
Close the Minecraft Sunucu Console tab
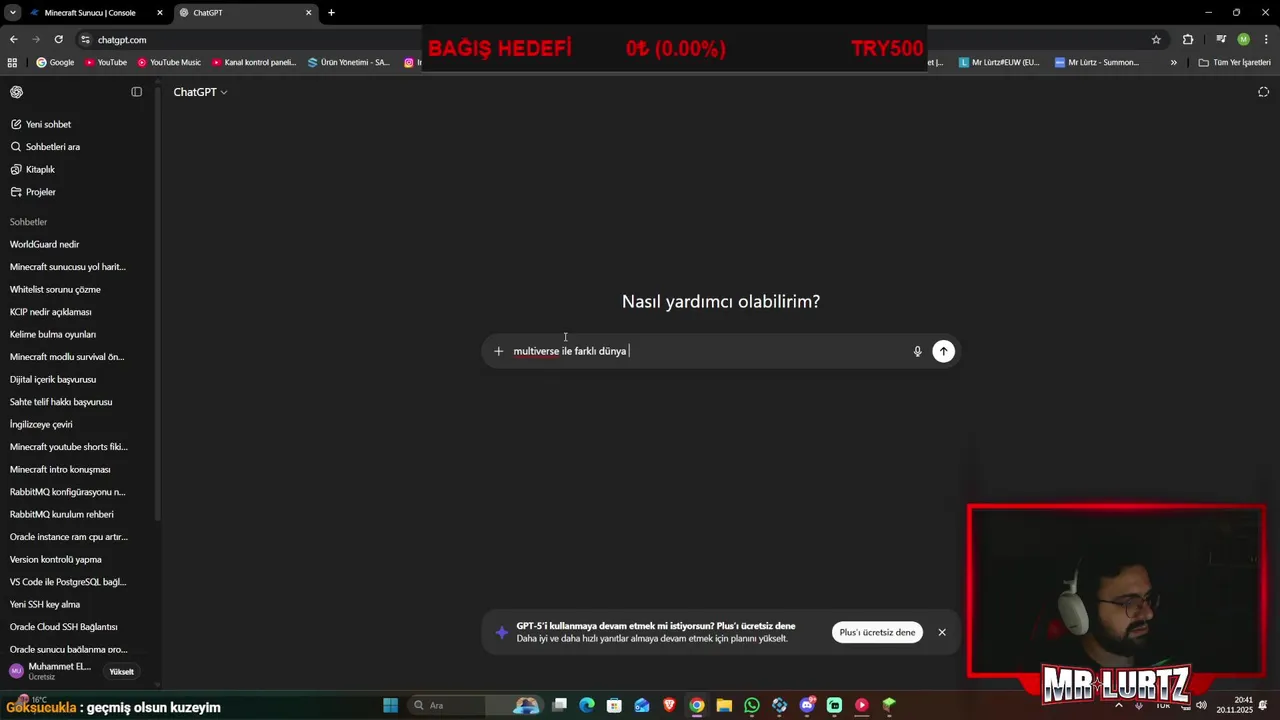(x=160, y=13)
